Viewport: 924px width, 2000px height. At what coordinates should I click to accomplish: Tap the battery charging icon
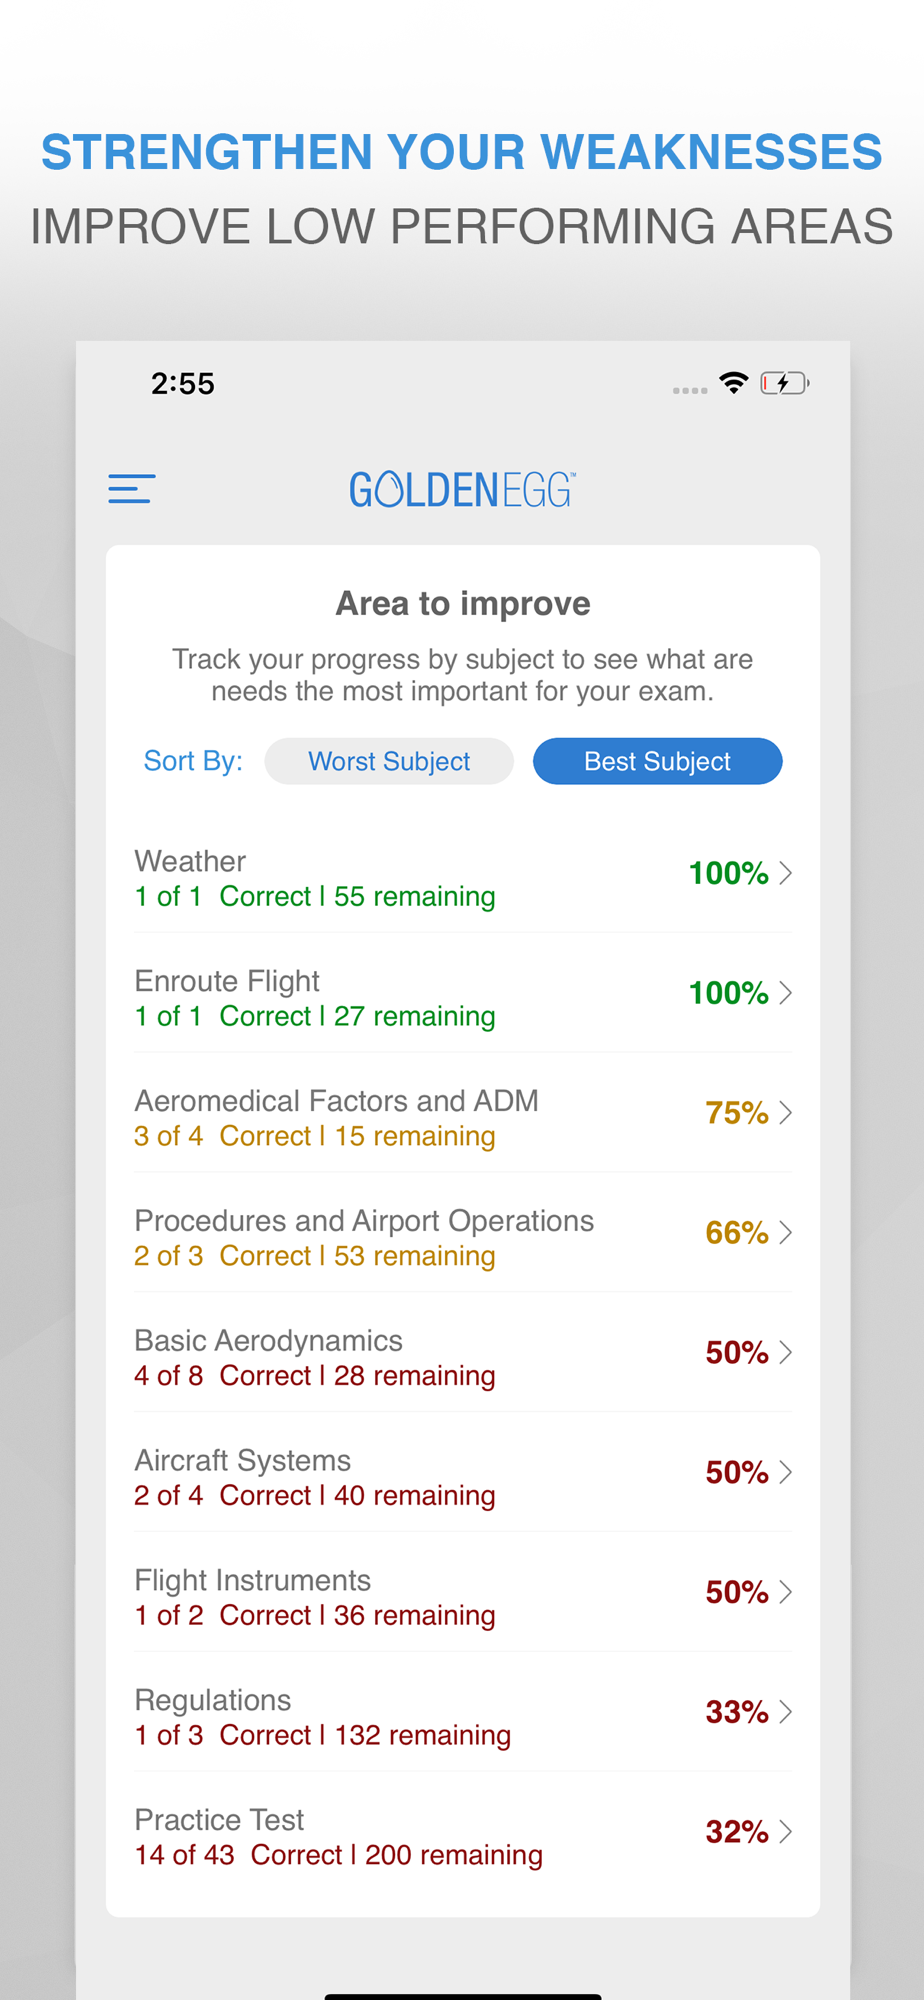[x=784, y=383]
